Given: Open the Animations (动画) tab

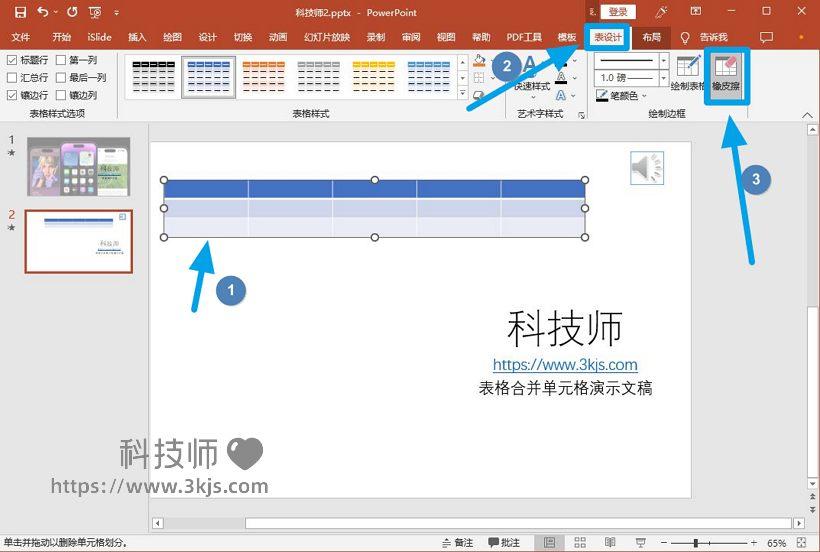Looking at the screenshot, I should click(x=278, y=37).
